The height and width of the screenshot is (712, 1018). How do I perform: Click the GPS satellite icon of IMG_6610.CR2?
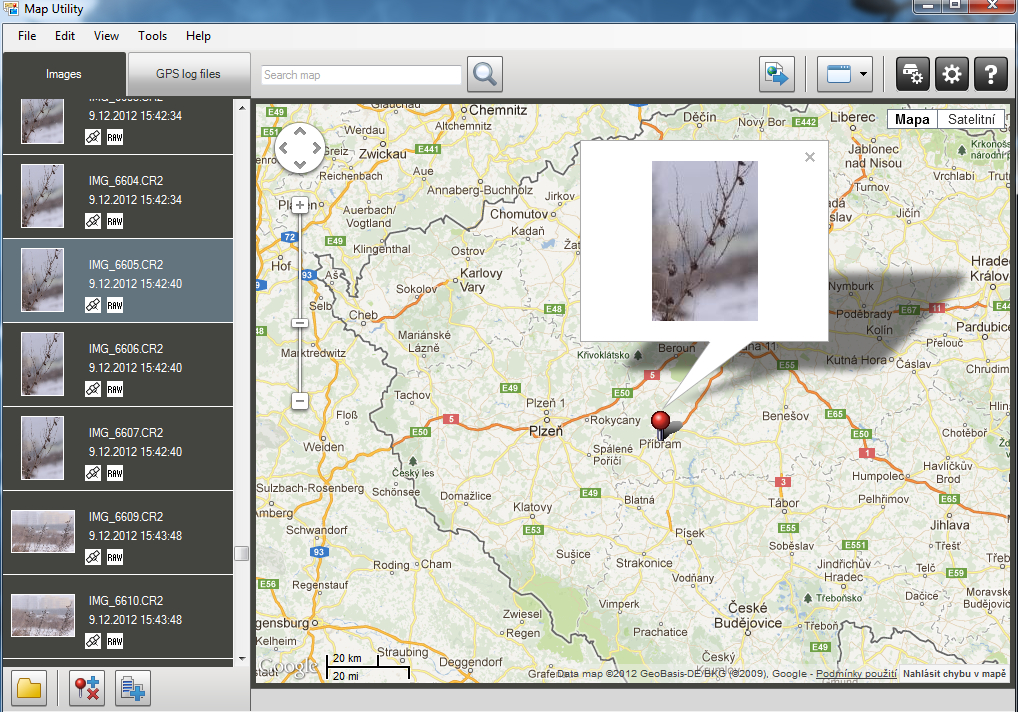pos(93,641)
